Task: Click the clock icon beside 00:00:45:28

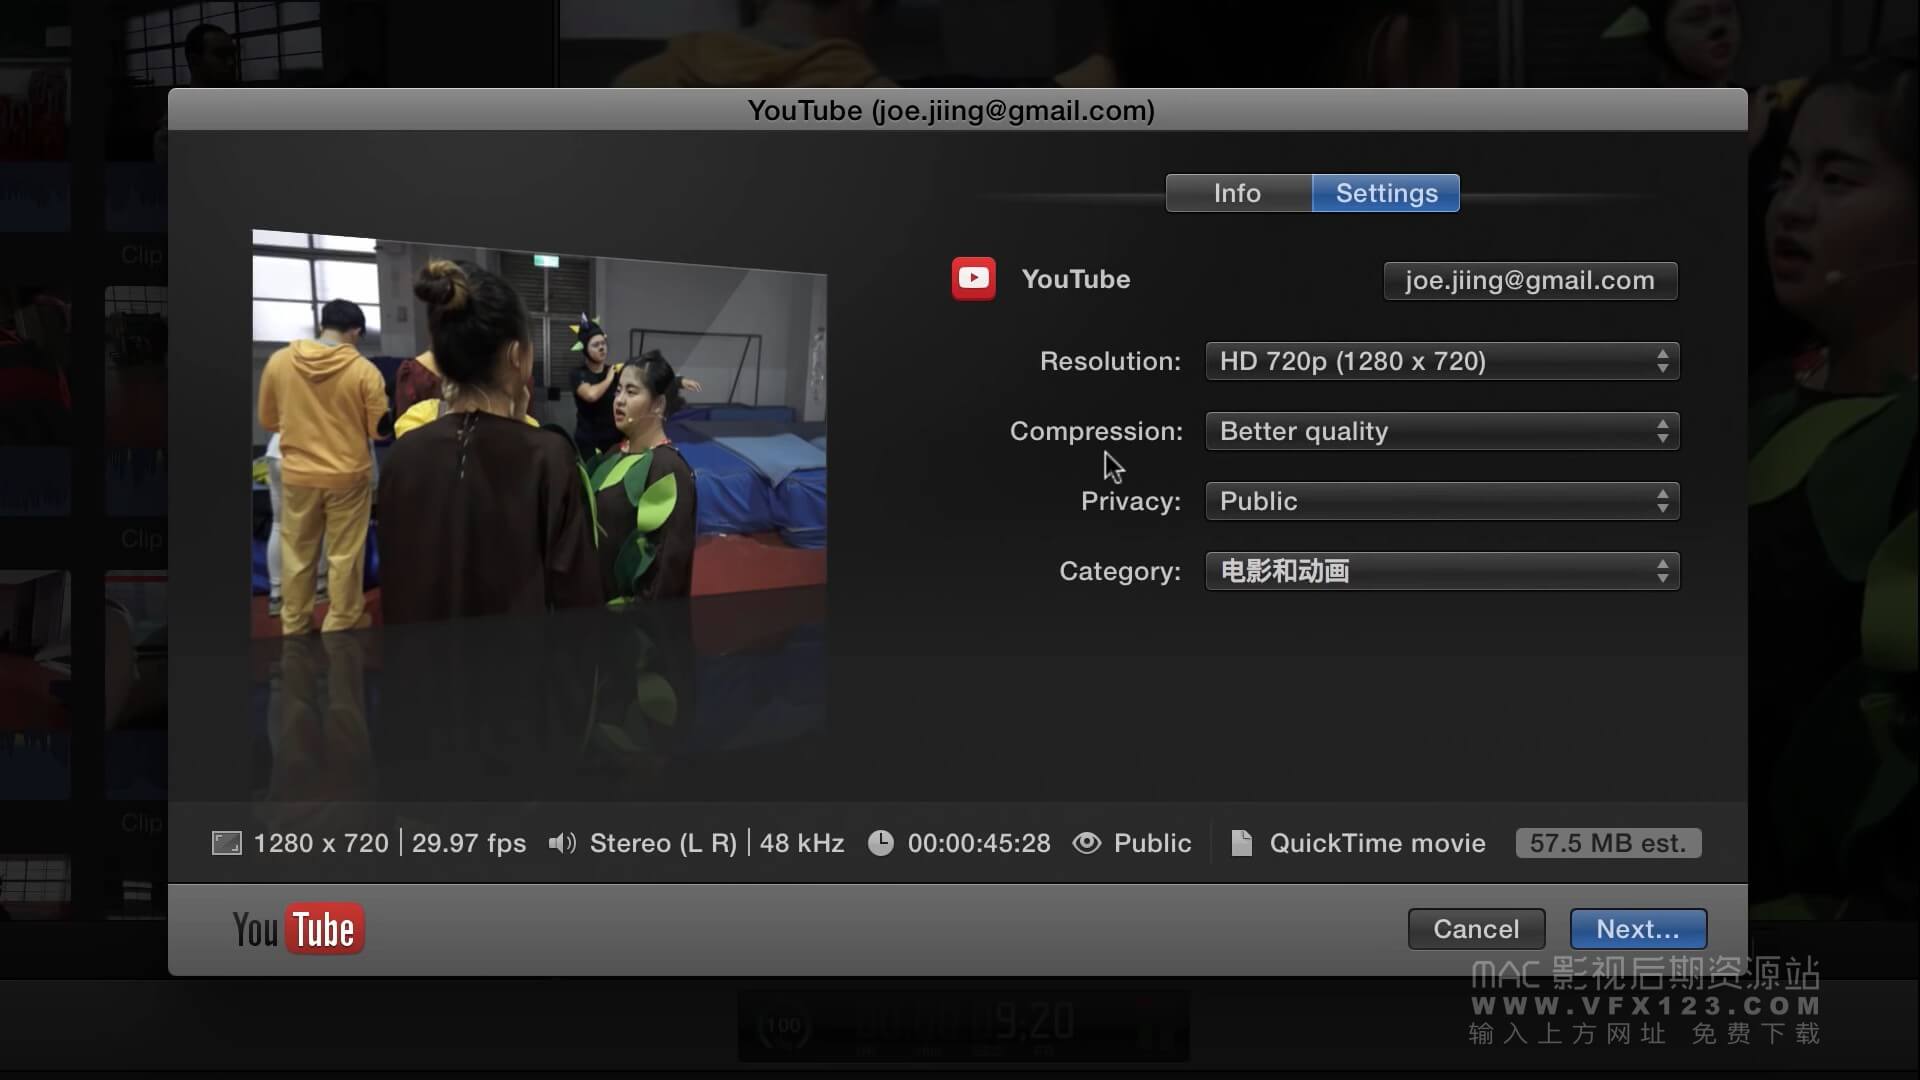Action: point(880,843)
